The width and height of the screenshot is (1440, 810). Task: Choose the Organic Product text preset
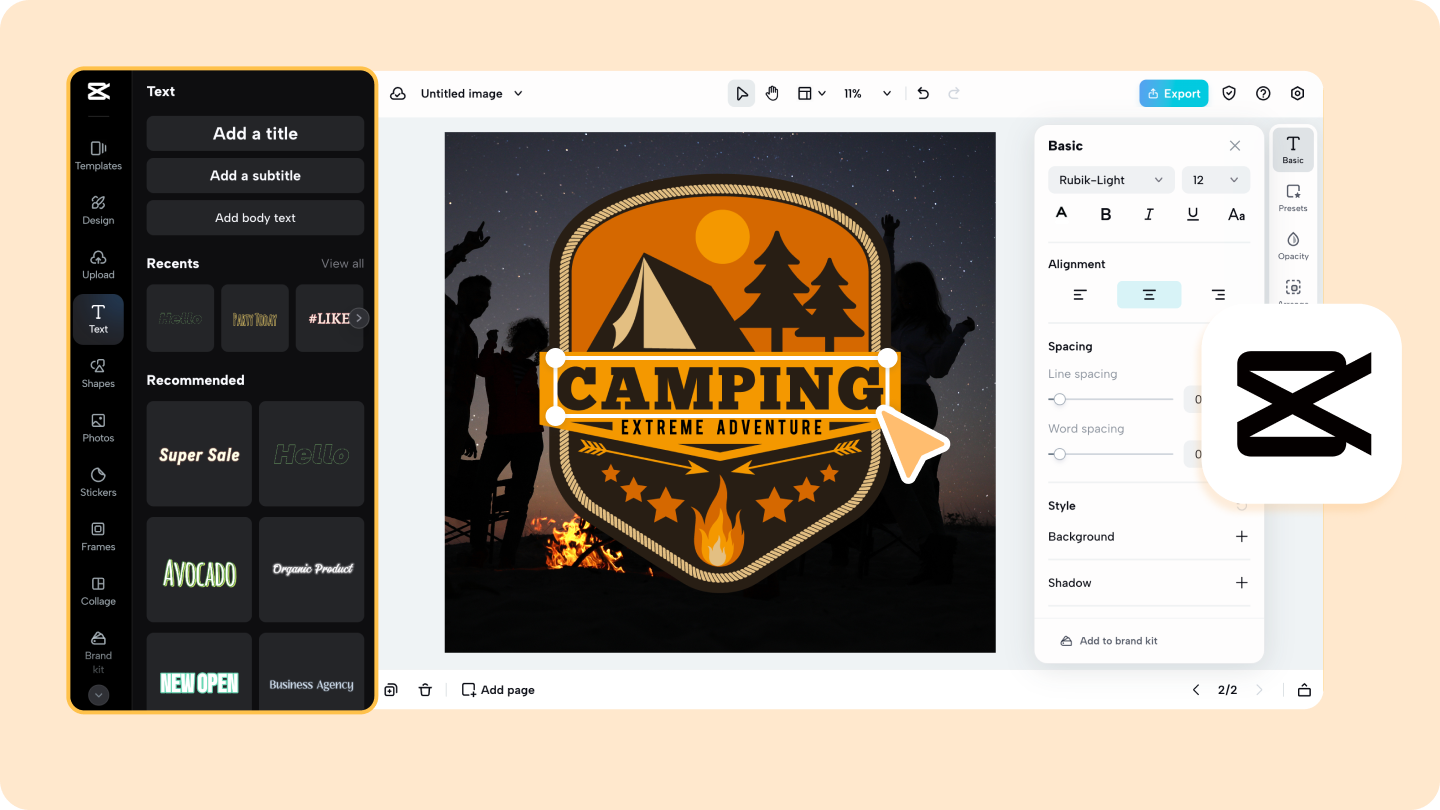(312, 570)
